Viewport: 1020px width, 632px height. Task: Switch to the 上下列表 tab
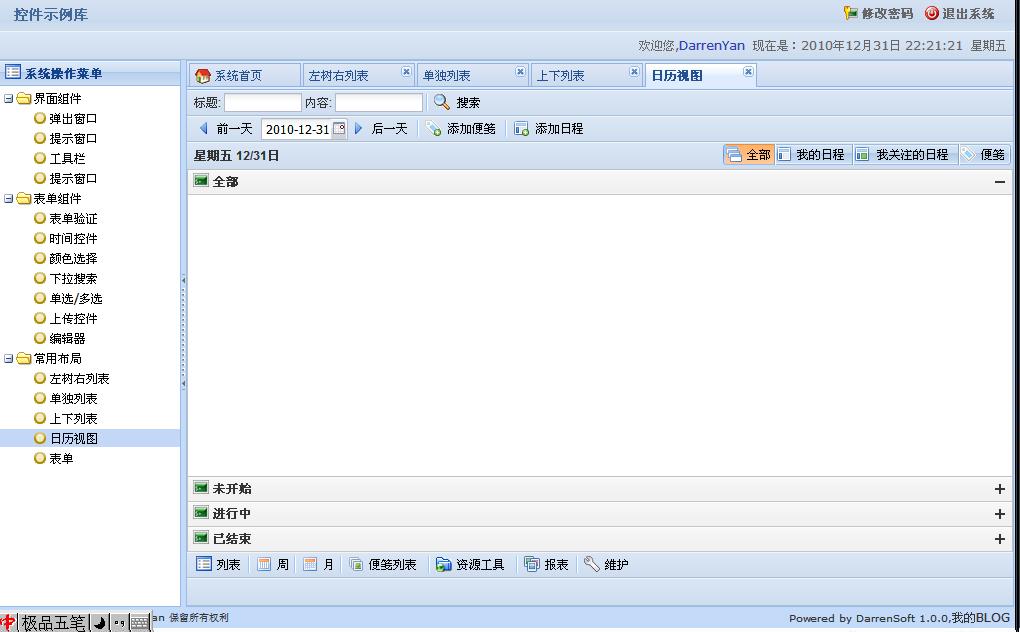pyautogui.click(x=561, y=76)
